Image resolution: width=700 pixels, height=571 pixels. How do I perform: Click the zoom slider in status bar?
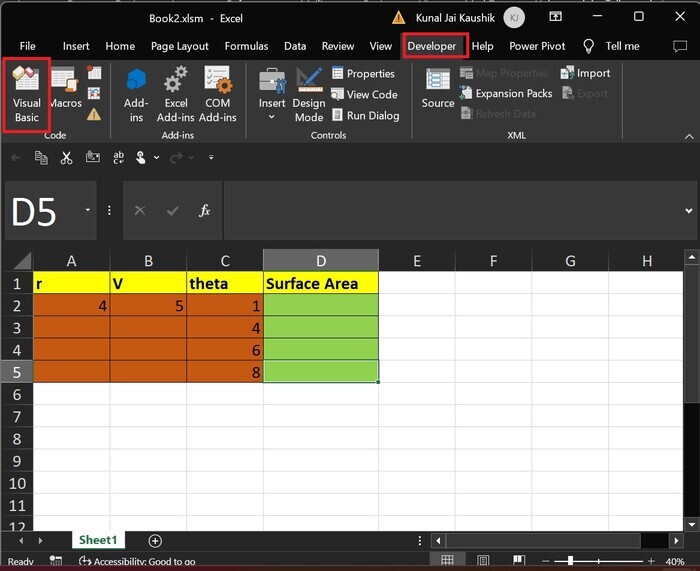(570, 561)
